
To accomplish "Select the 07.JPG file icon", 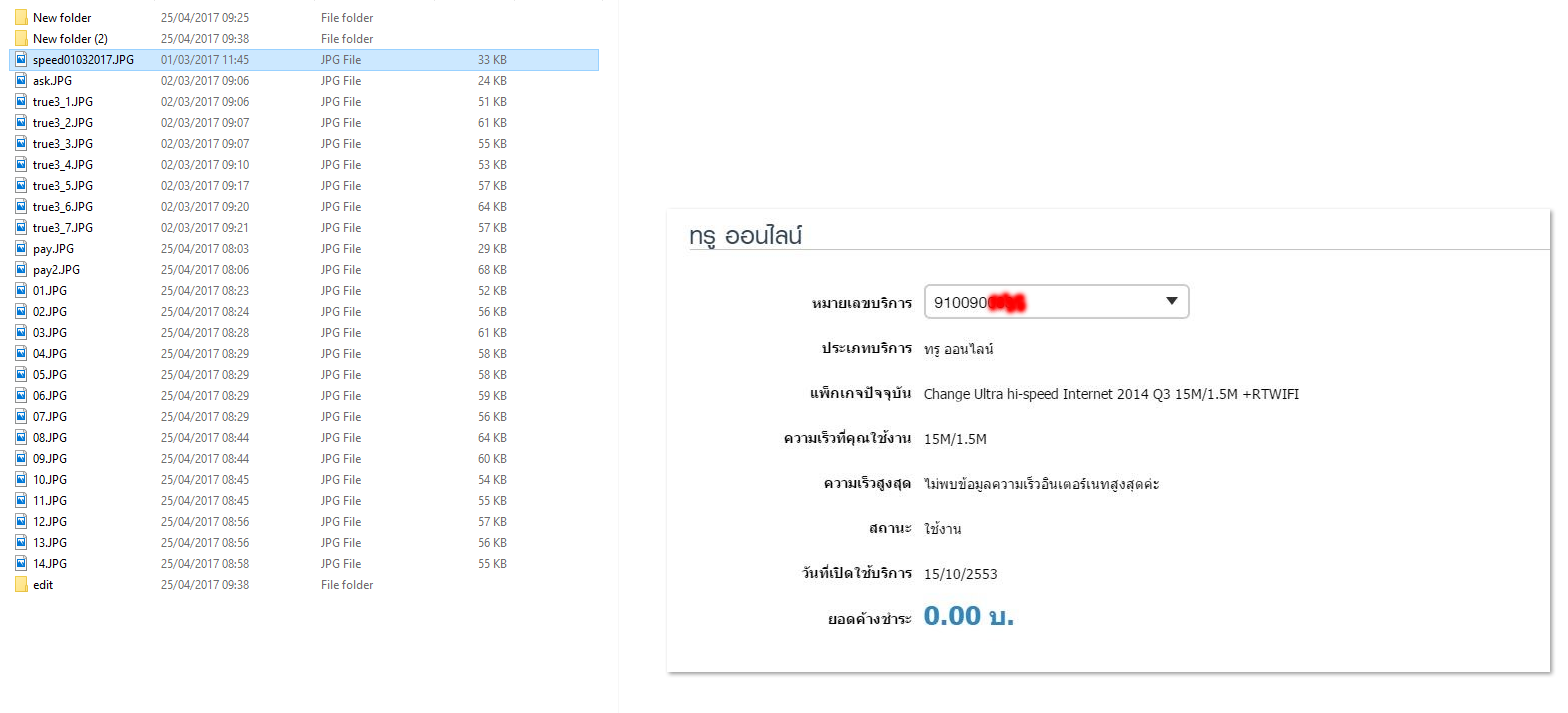I will click(21, 416).
